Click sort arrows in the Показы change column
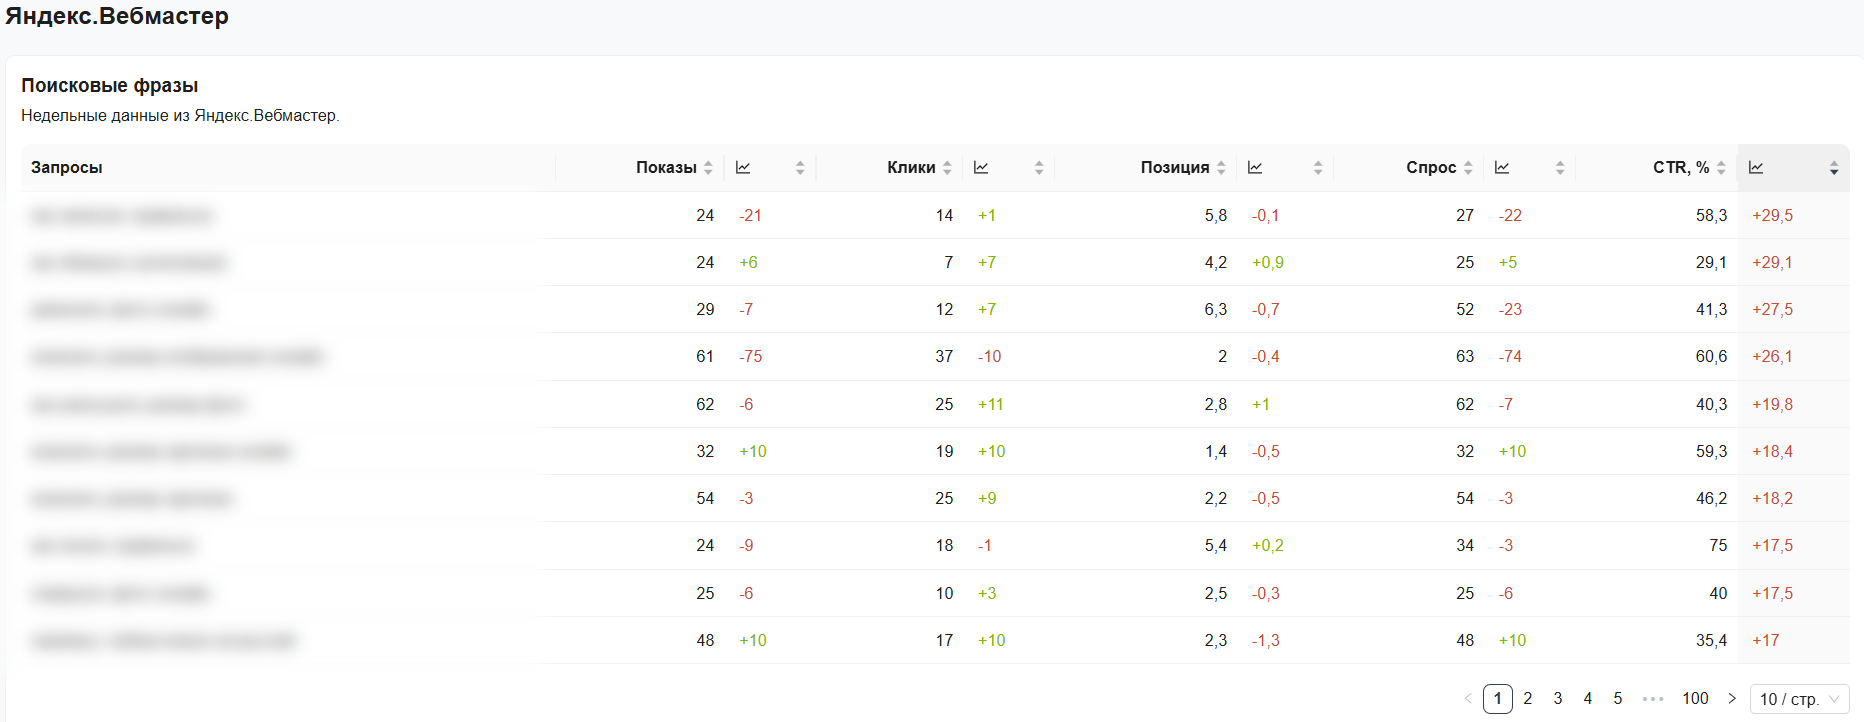Viewport: 1864px width, 722px height. tap(800, 168)
